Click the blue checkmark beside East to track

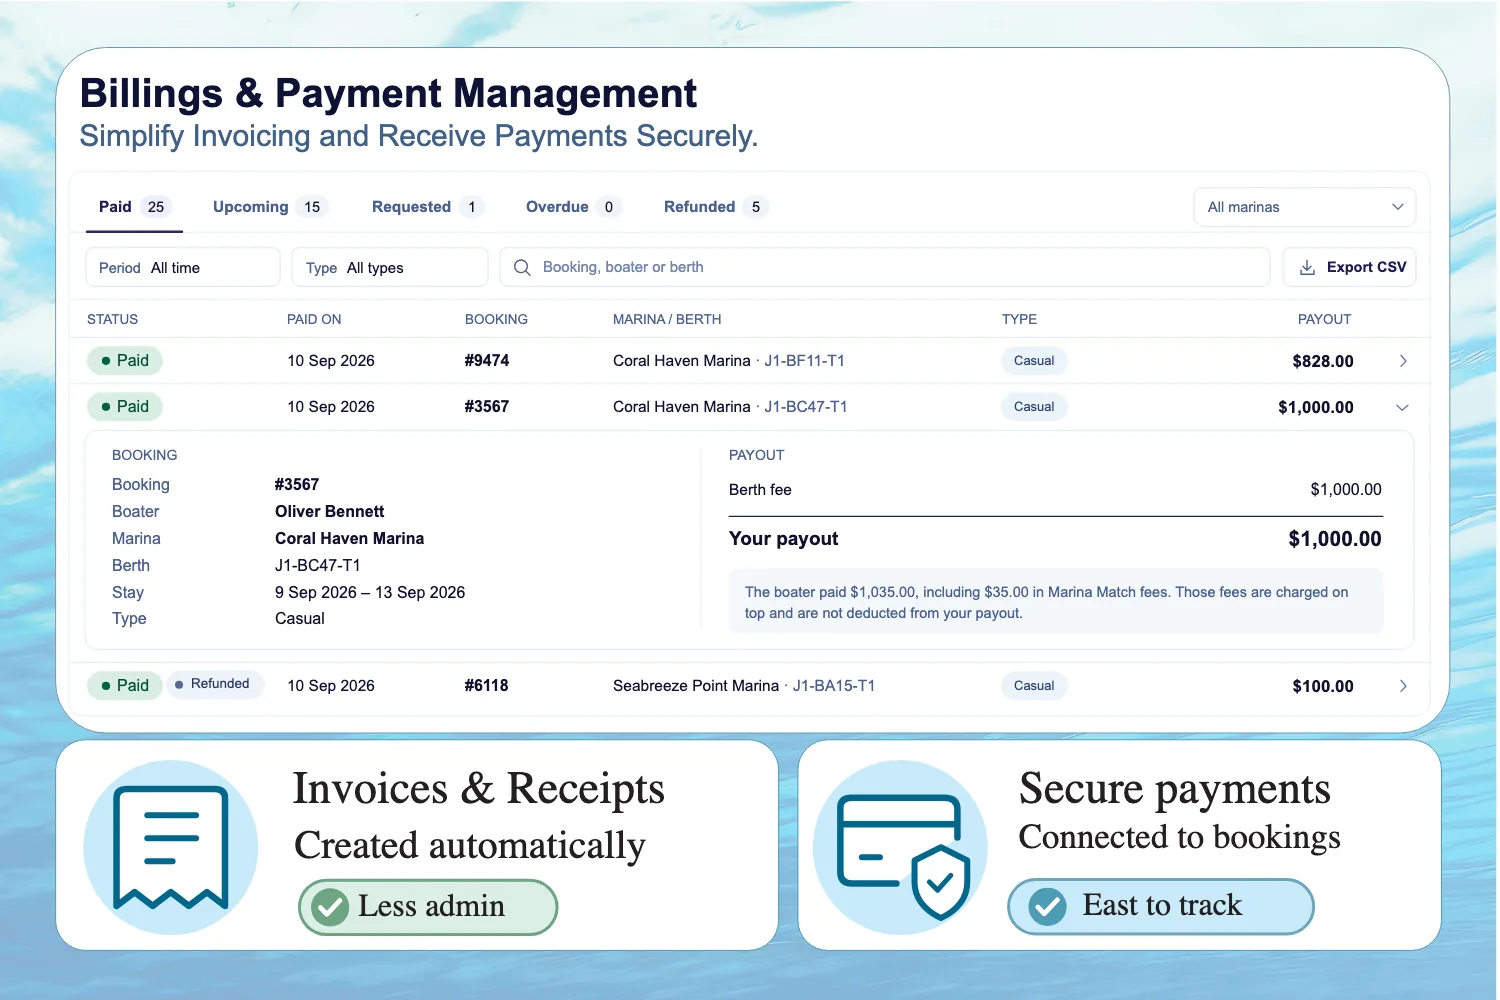[x=1047, y=907]
